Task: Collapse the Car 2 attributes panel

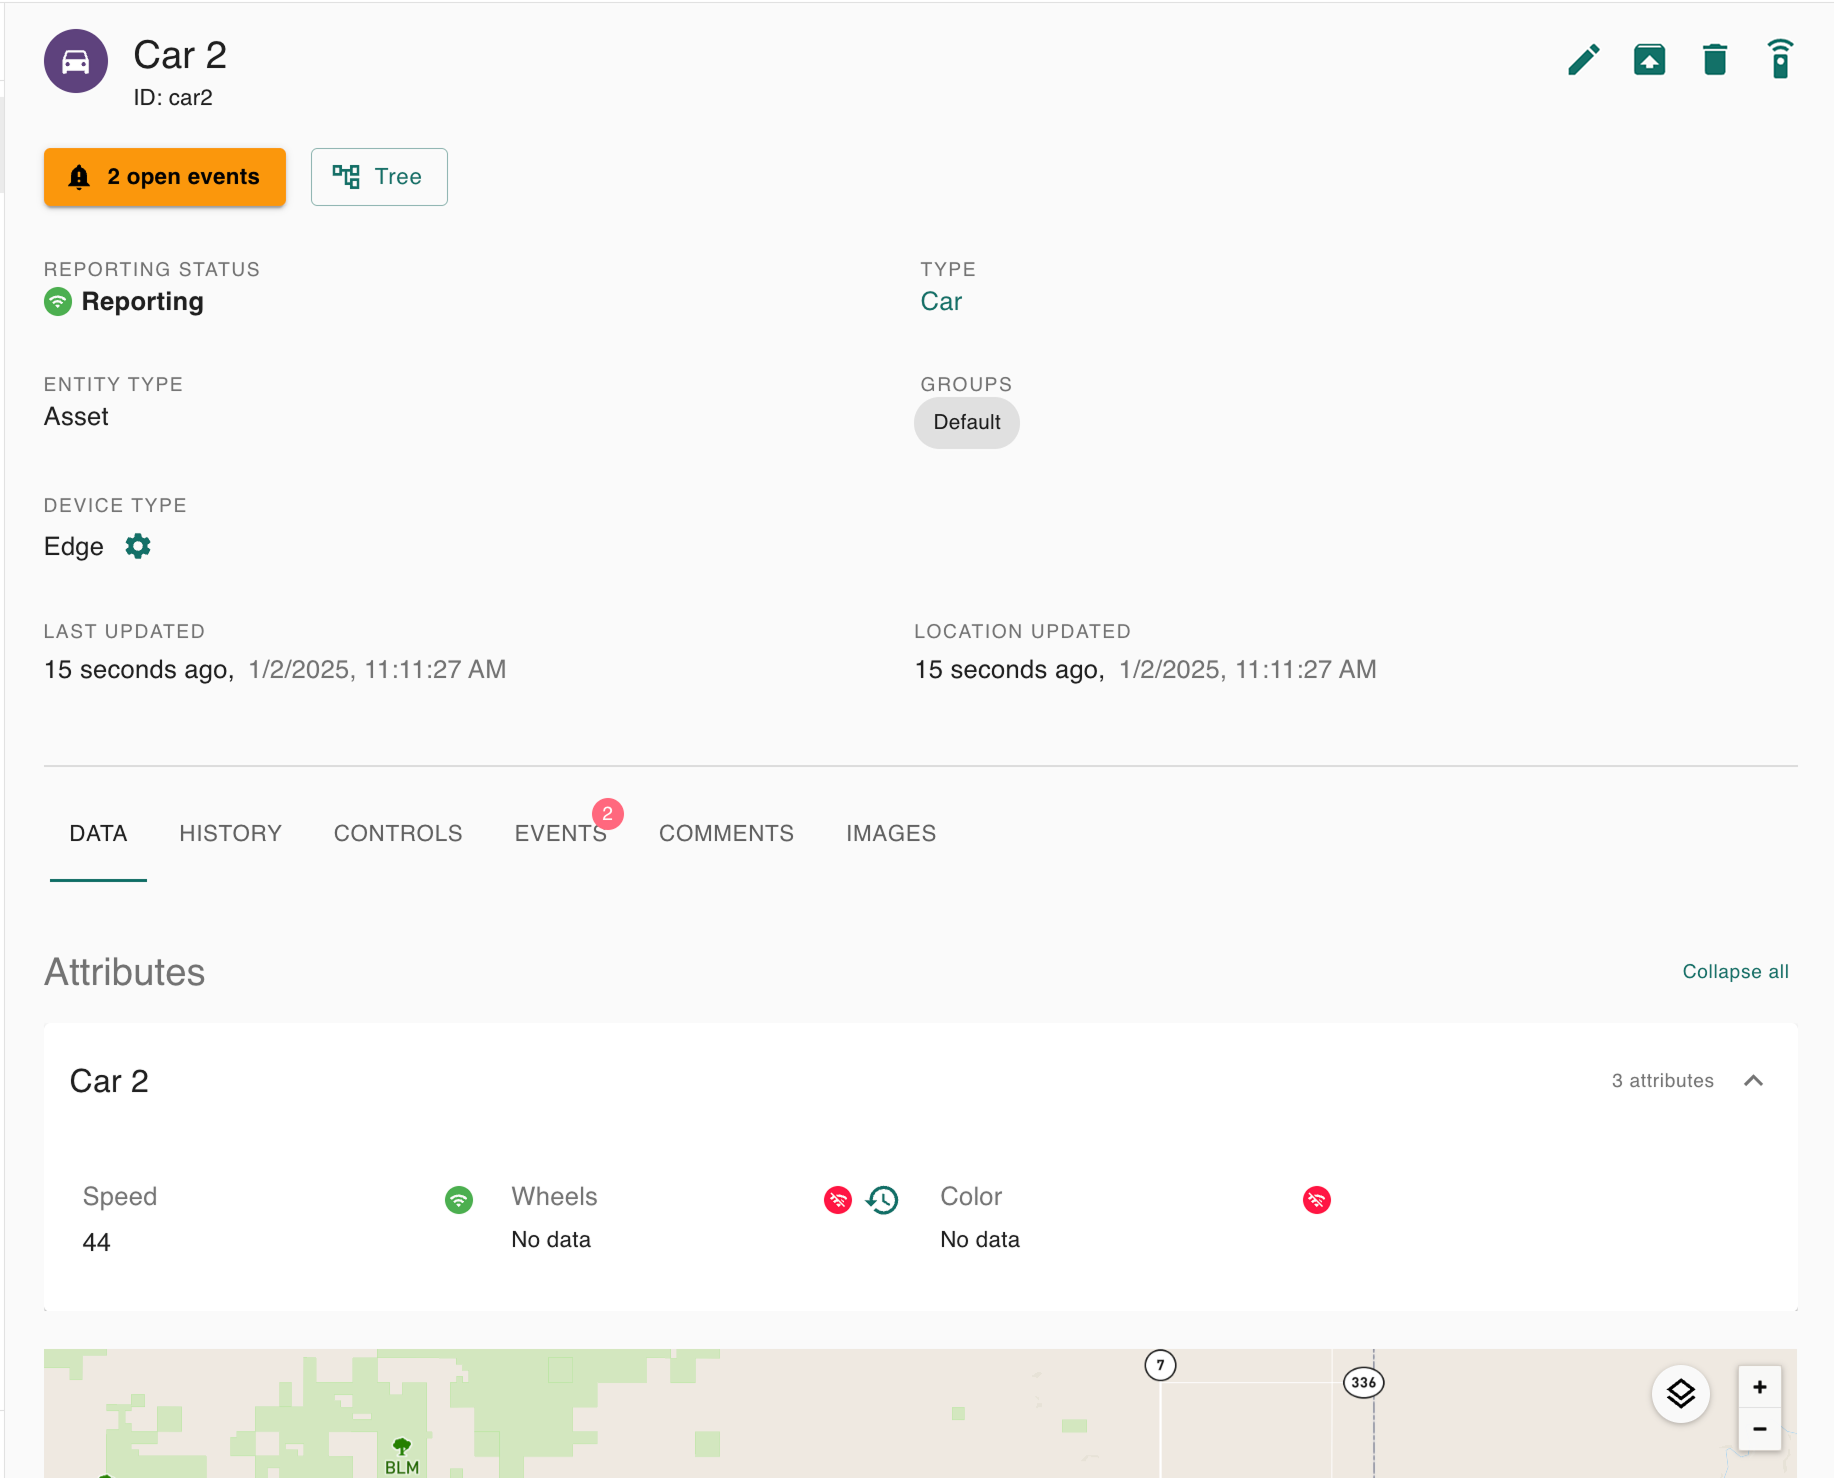Action: [1753, 1081]
